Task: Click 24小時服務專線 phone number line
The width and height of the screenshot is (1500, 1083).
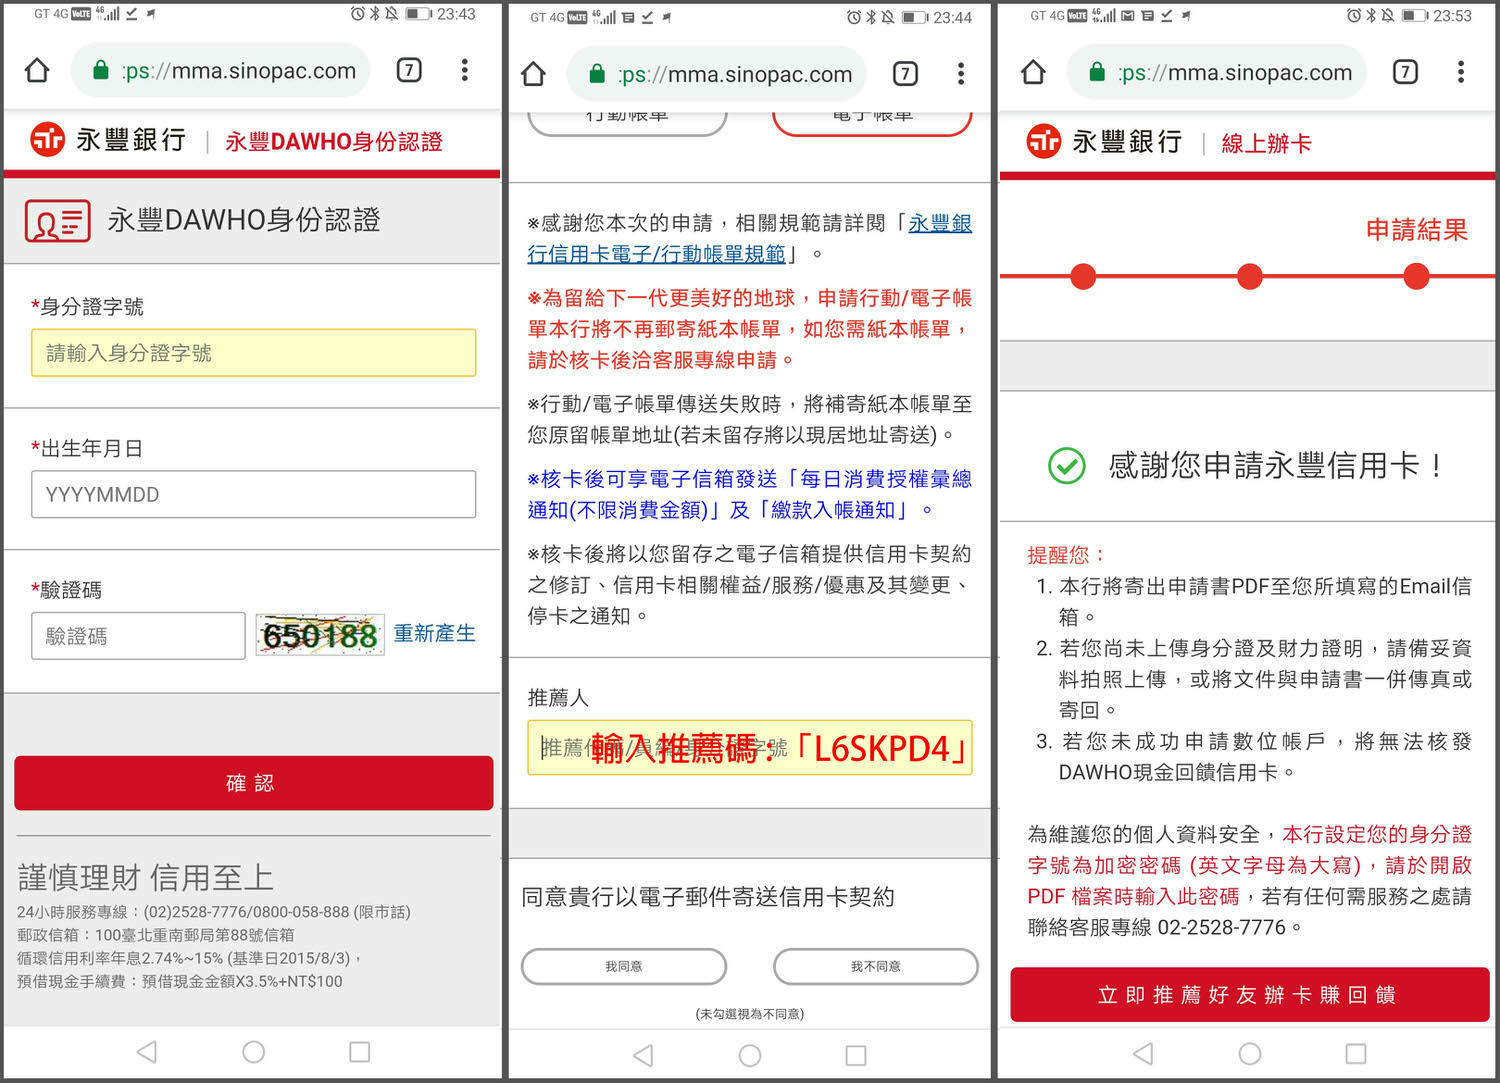Action: pos(214,912)
